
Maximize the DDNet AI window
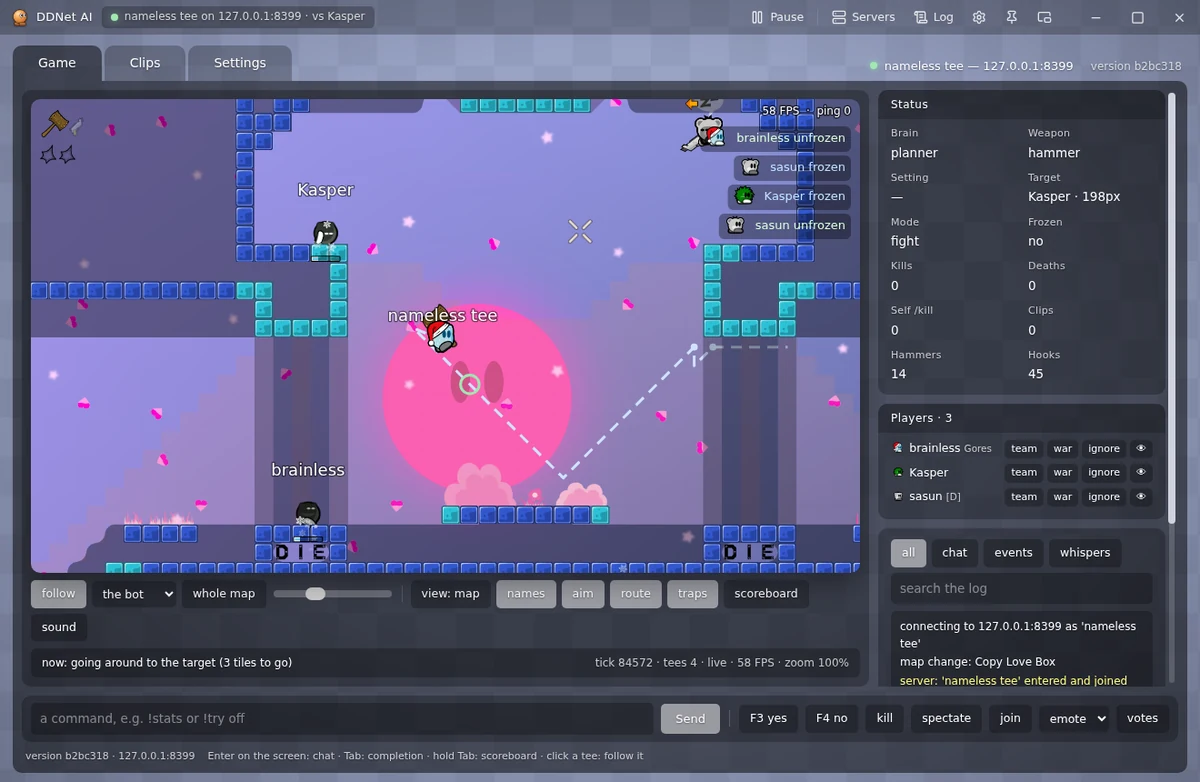point(1137,17)
